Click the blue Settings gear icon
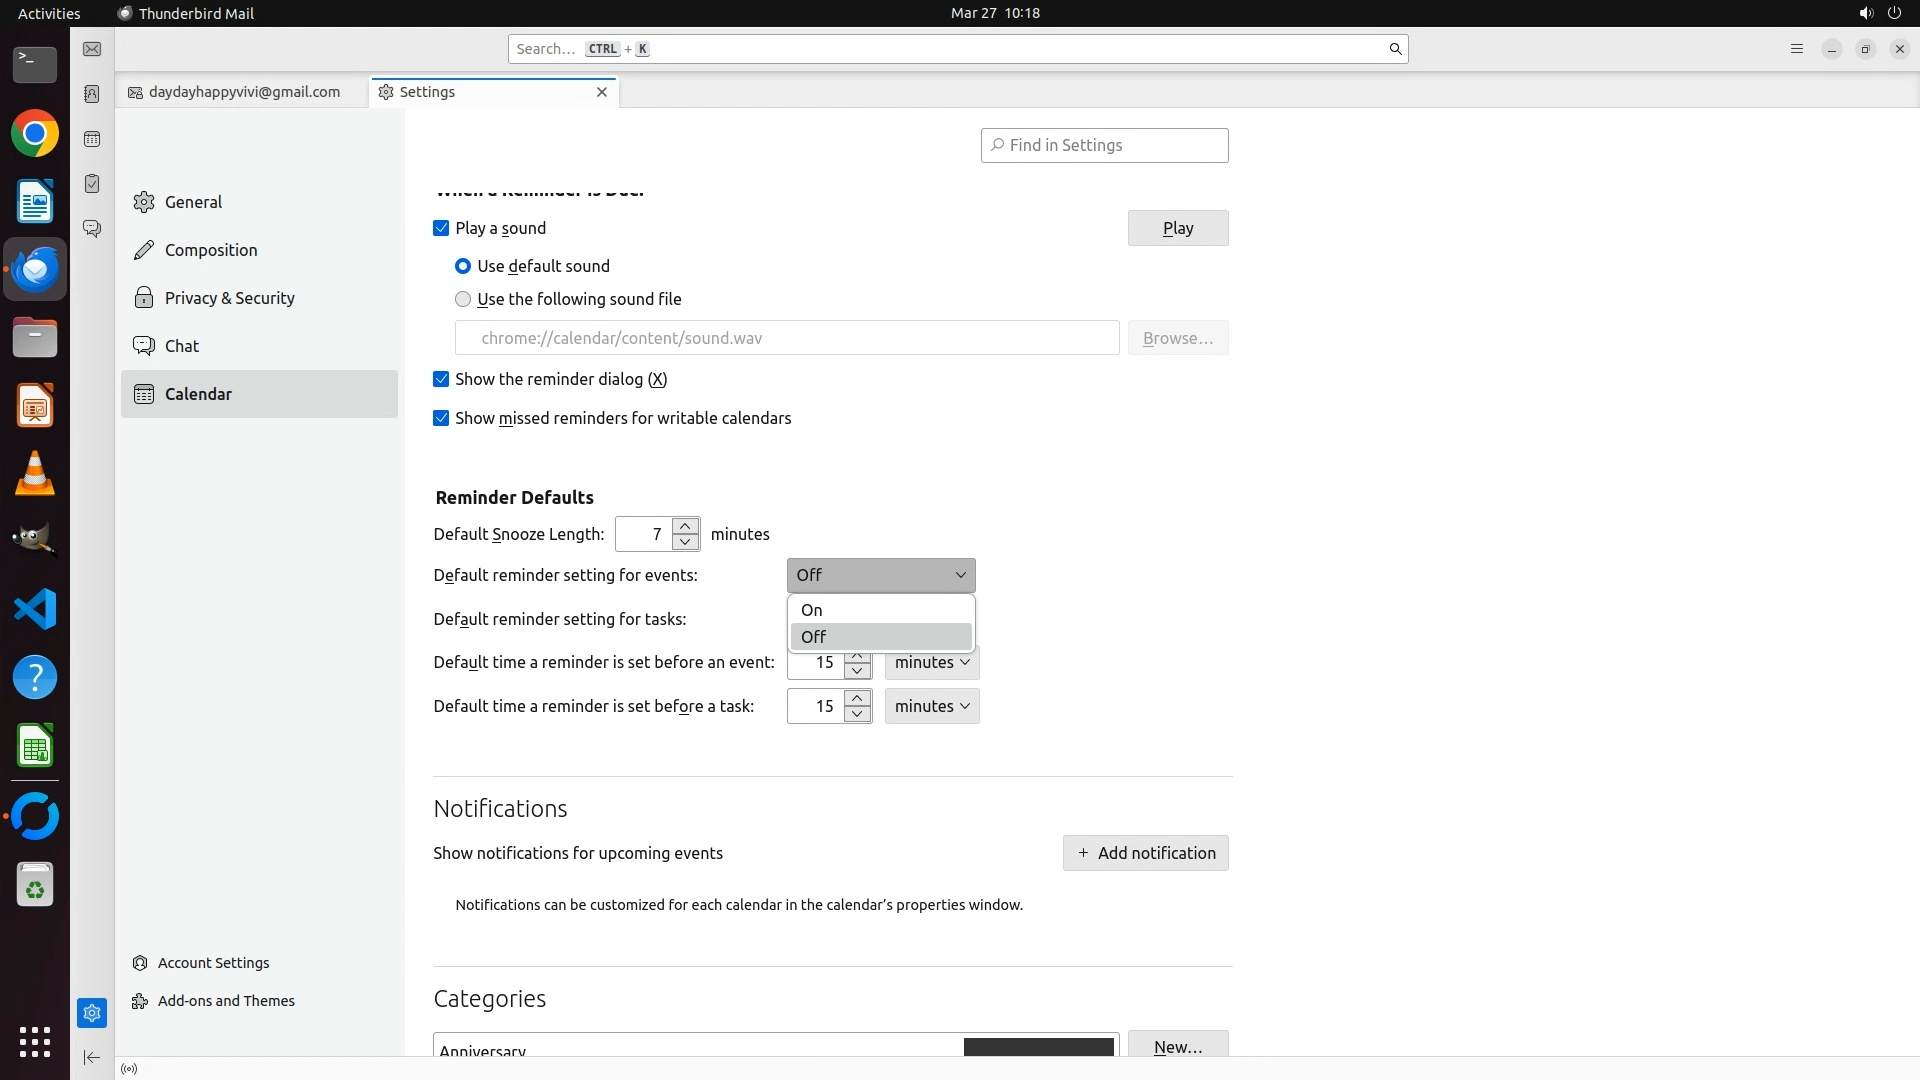Viewport: 1920px width, 1080px height. pyautogui.click(x=92, y=1013)
